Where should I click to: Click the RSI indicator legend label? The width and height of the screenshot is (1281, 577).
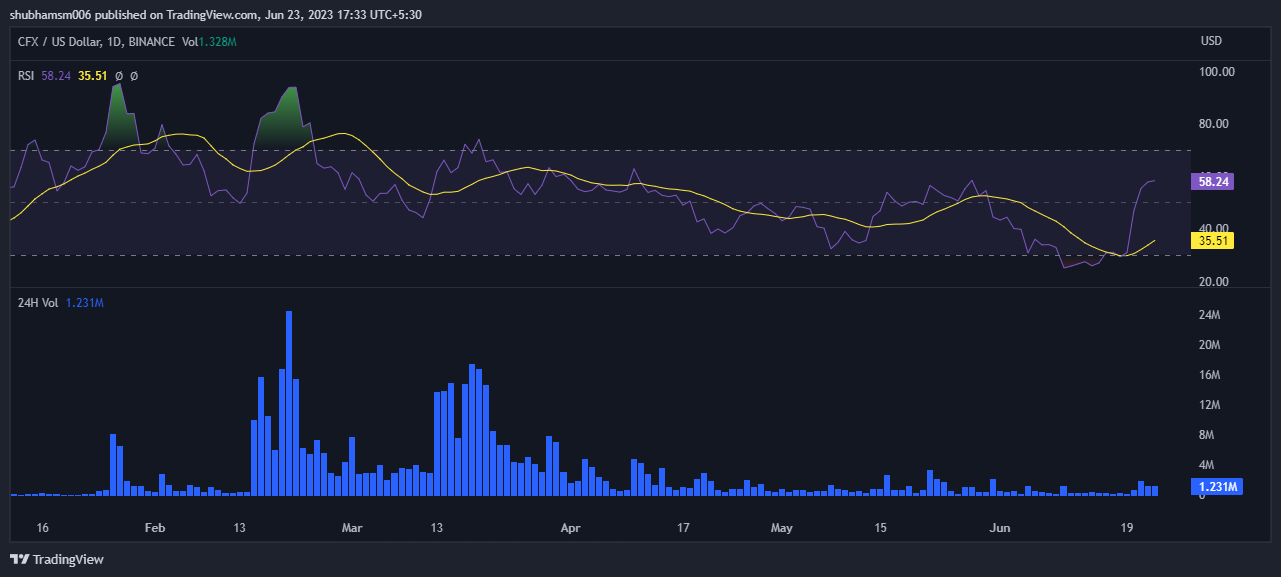(x=26, y=75)
